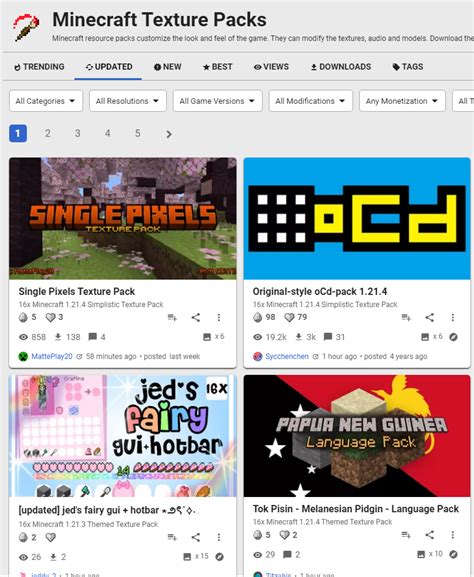Go to page 5
The image size is (474, 577).
point(138,133)
